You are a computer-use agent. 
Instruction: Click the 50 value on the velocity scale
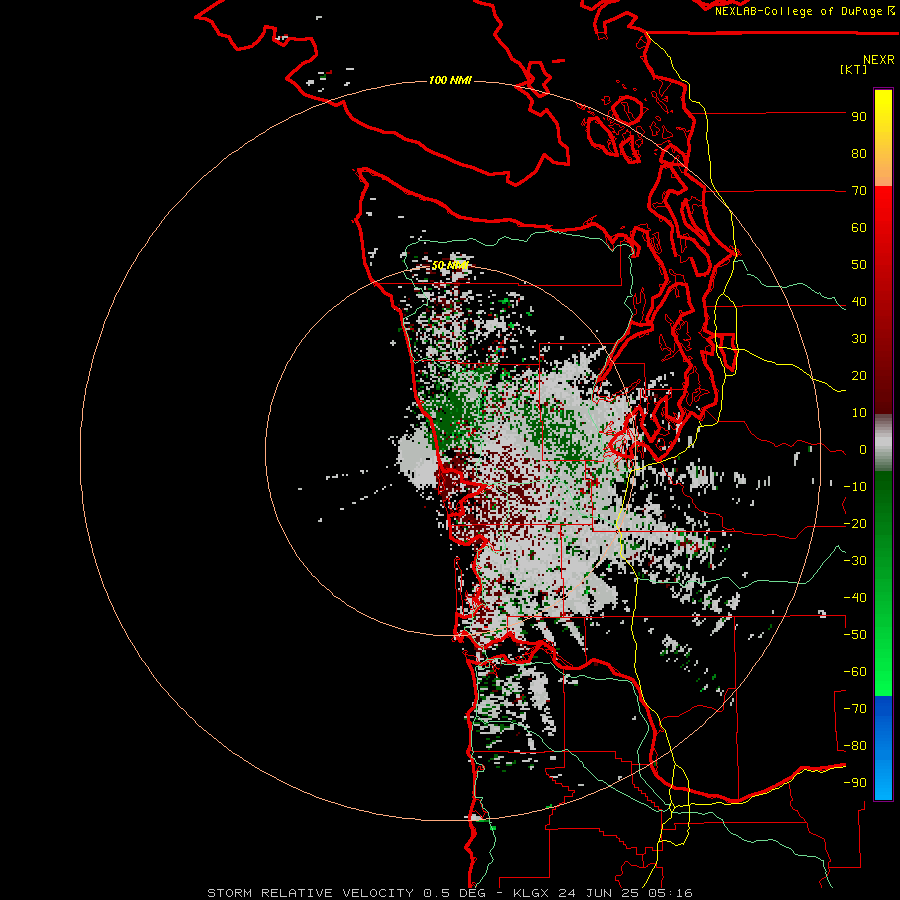click(859, 265)
